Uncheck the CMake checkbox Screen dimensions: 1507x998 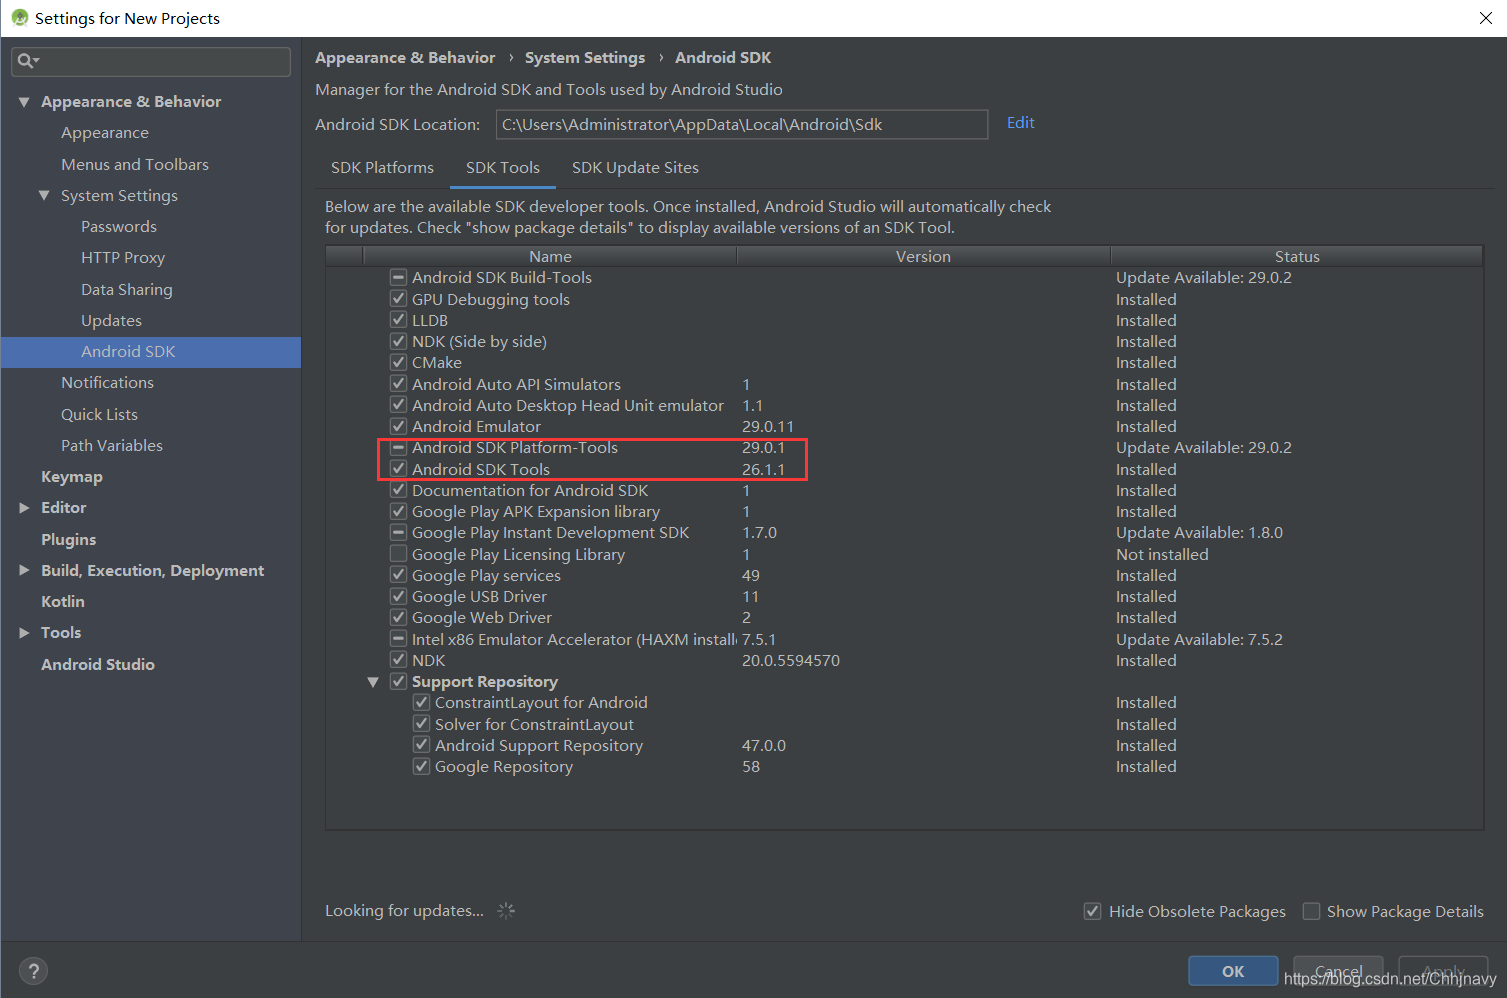tap(398, 362)
